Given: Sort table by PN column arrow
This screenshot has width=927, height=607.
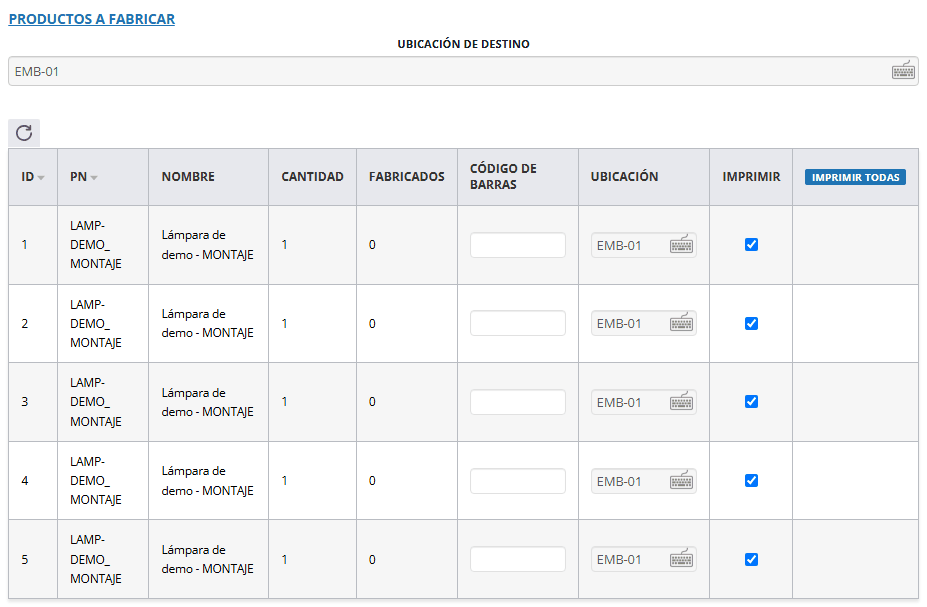Looking at the screenshot, I should point(94,177).
